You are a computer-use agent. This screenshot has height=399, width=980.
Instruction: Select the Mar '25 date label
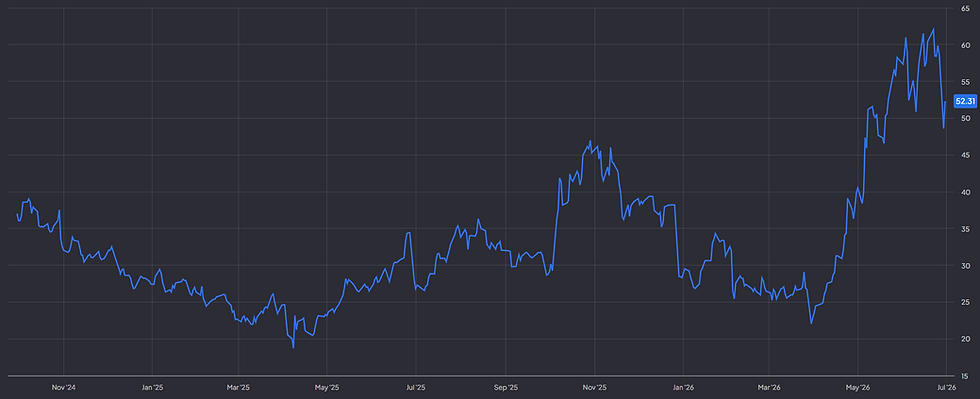click(x=238, y=388)
